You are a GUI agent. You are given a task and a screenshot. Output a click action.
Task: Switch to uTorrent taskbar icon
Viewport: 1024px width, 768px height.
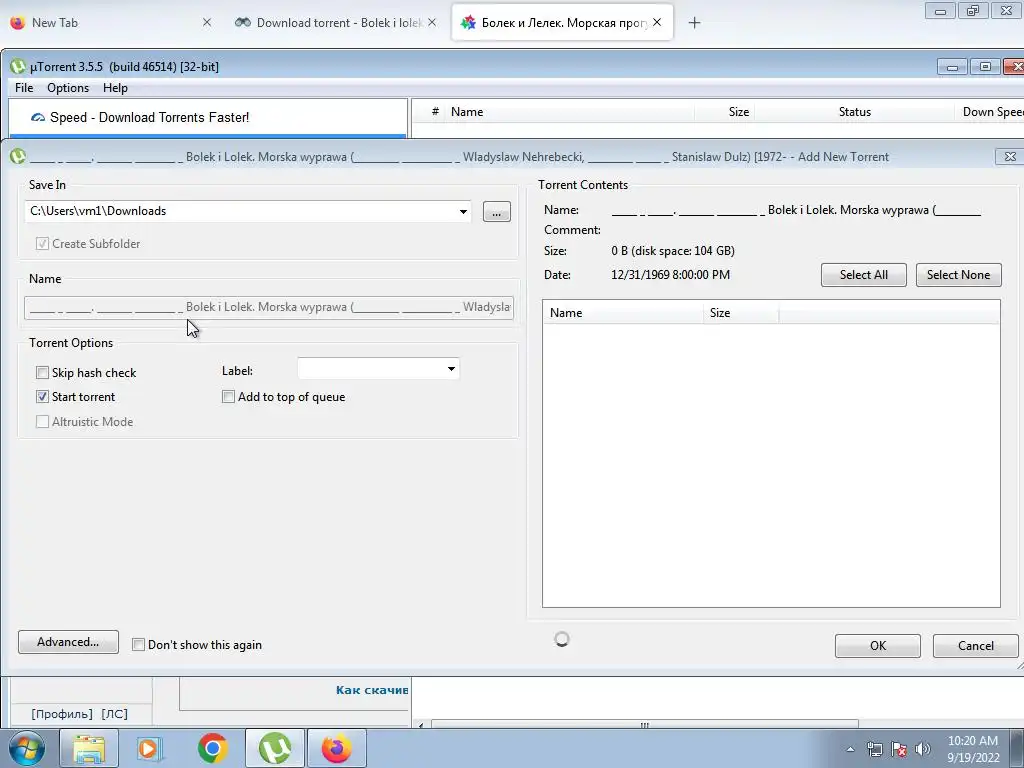coord(275,749)
